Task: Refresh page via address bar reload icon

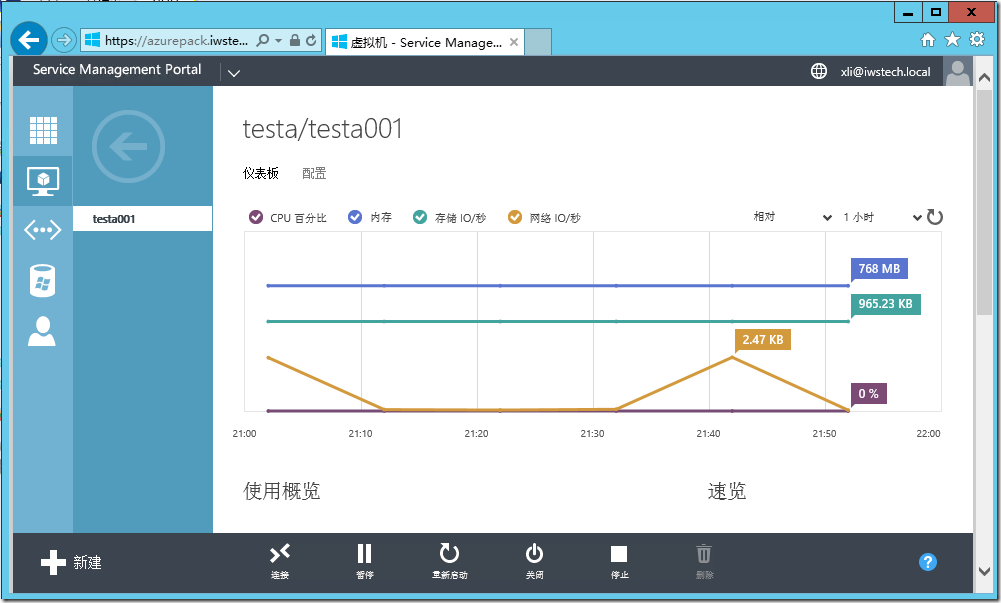Action: [x=311, y=40]
